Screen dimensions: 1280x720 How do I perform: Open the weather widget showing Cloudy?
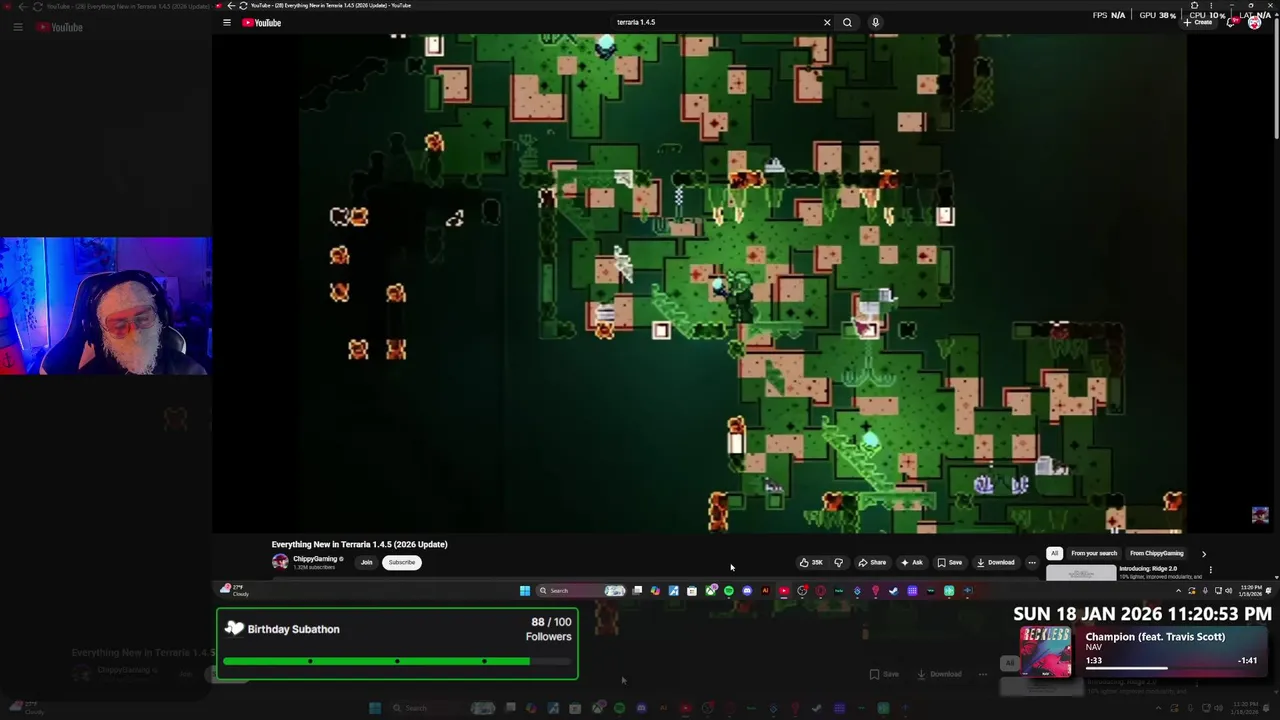point(235,591)
